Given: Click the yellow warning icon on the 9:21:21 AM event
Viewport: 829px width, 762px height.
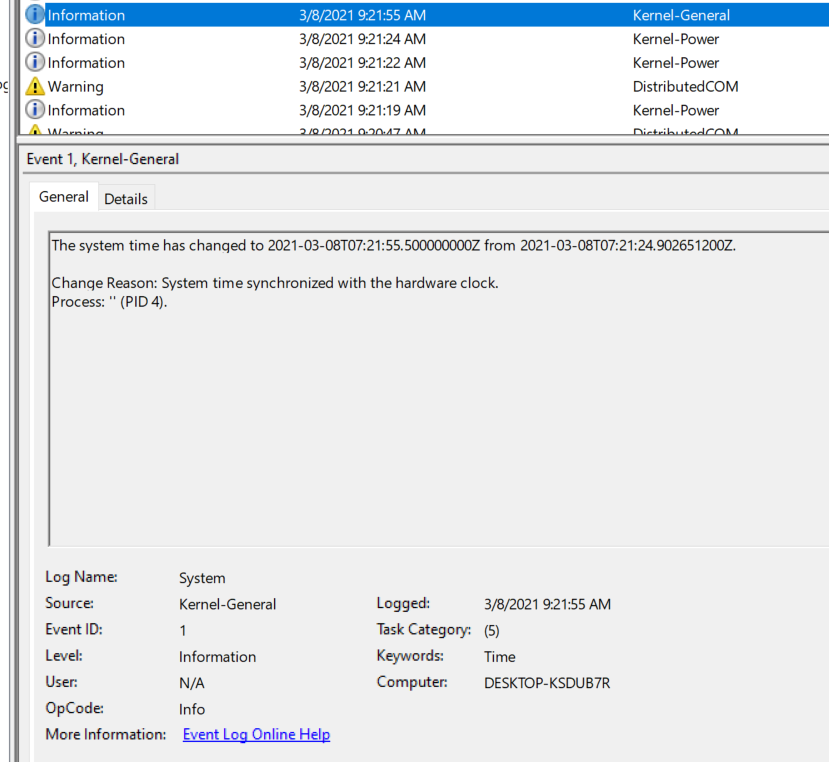Looking at the screenshot, I should coord(35,87).
